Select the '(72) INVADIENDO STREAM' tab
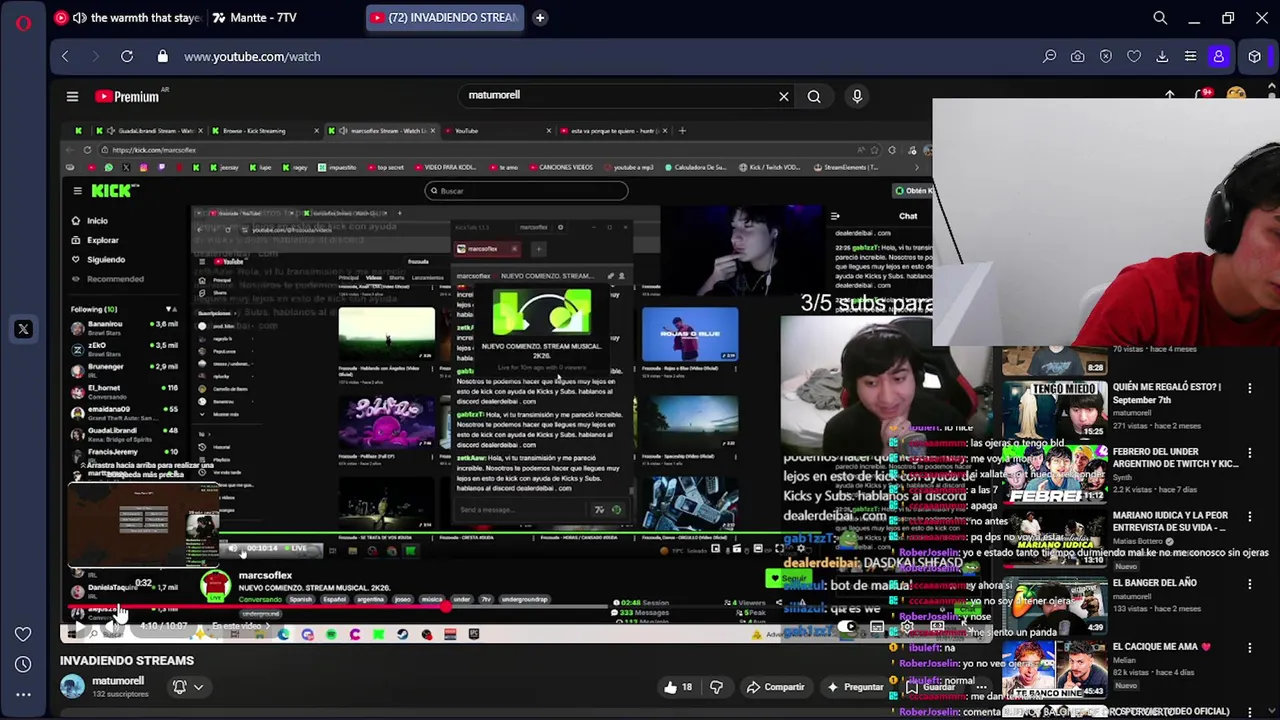This screenshot has height=720, width=1280. 445,18
